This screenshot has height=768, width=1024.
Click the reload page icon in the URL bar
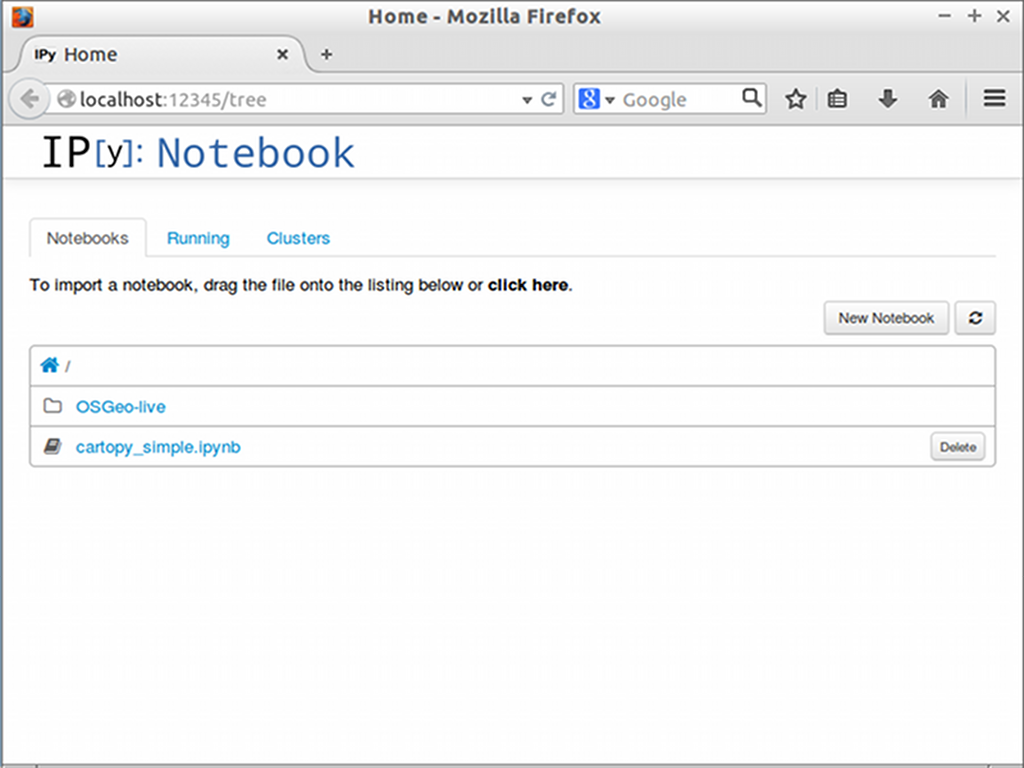coord(548,99)
